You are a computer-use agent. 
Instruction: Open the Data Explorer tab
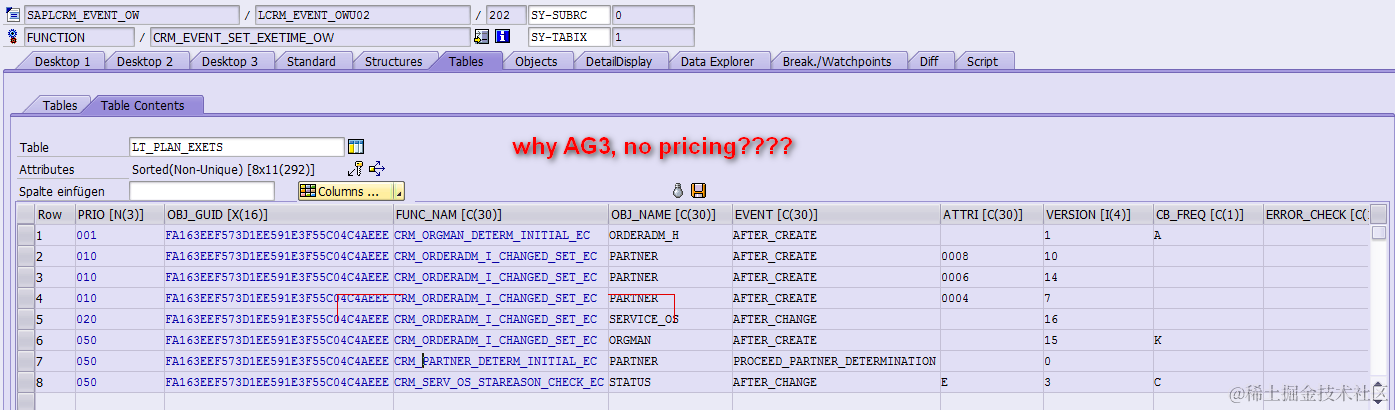point(717,61)
